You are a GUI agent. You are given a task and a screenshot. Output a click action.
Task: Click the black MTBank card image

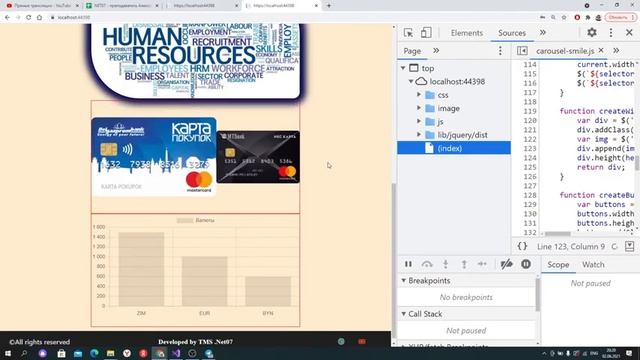[258, 157]
